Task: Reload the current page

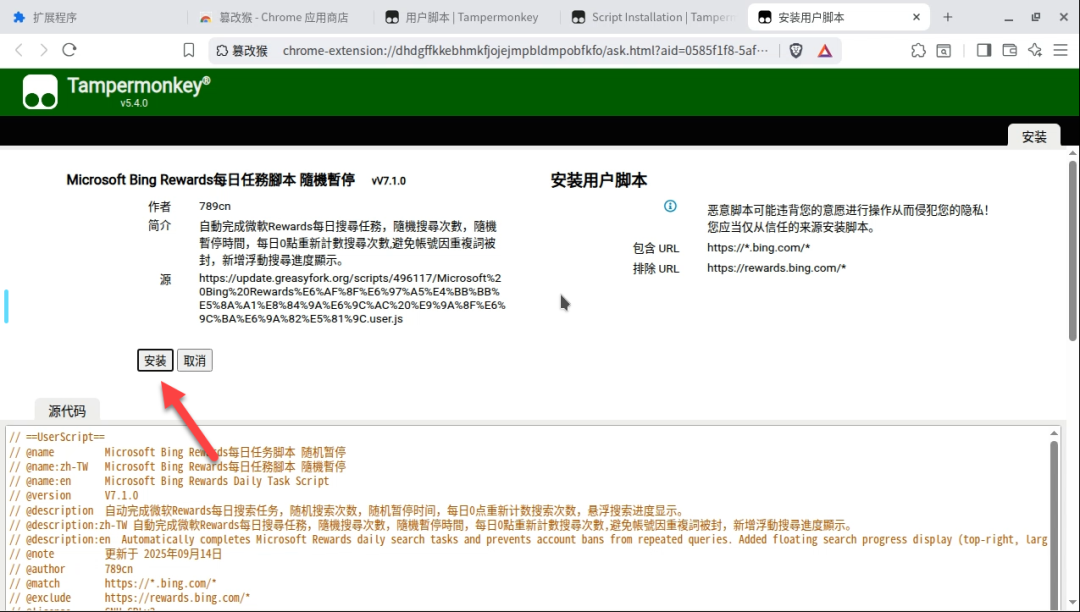Action: (x=69, y=50)
